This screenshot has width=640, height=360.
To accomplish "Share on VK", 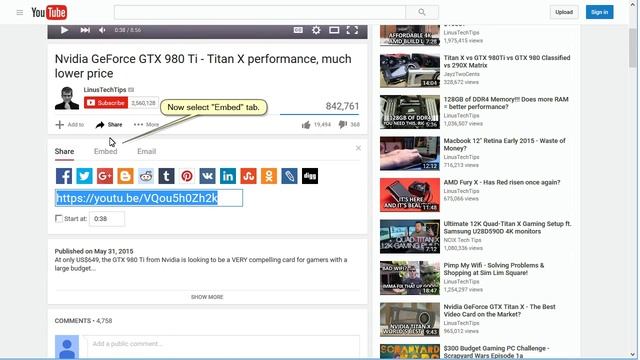I will click(x=207, y=176).
